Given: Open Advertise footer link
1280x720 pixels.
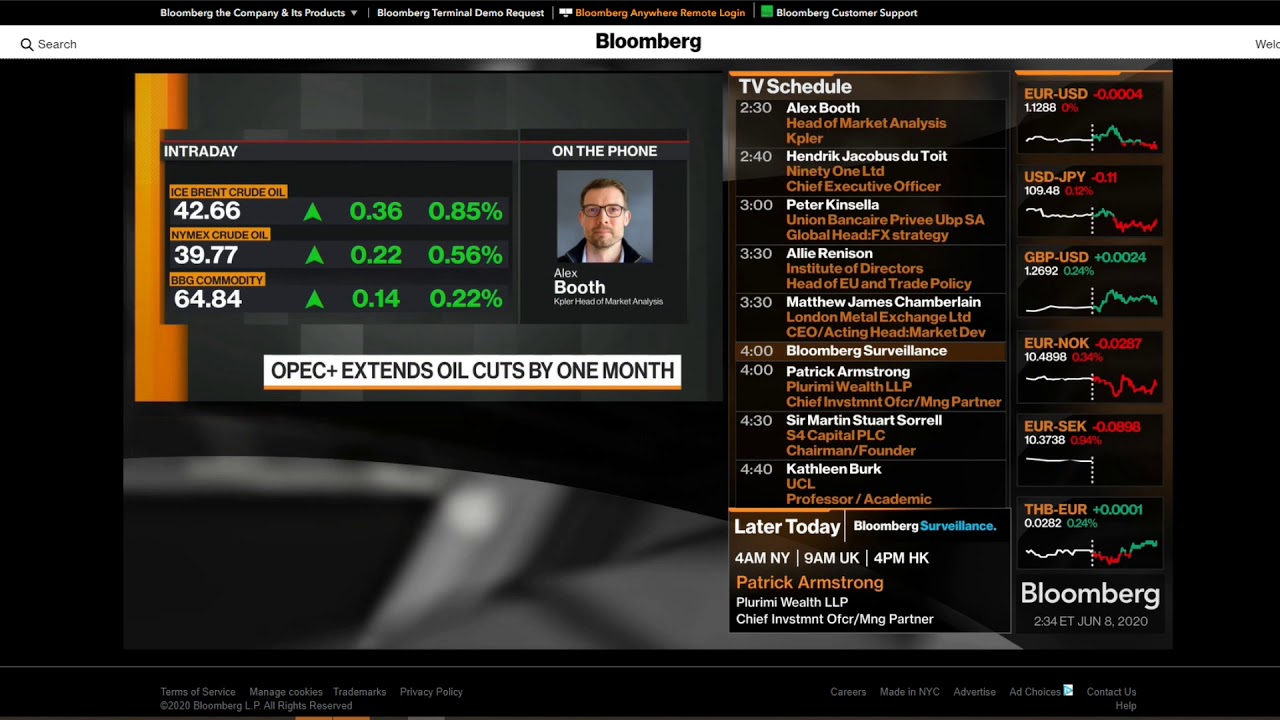Looking at the screenshot, I should [x=974, y=692].
